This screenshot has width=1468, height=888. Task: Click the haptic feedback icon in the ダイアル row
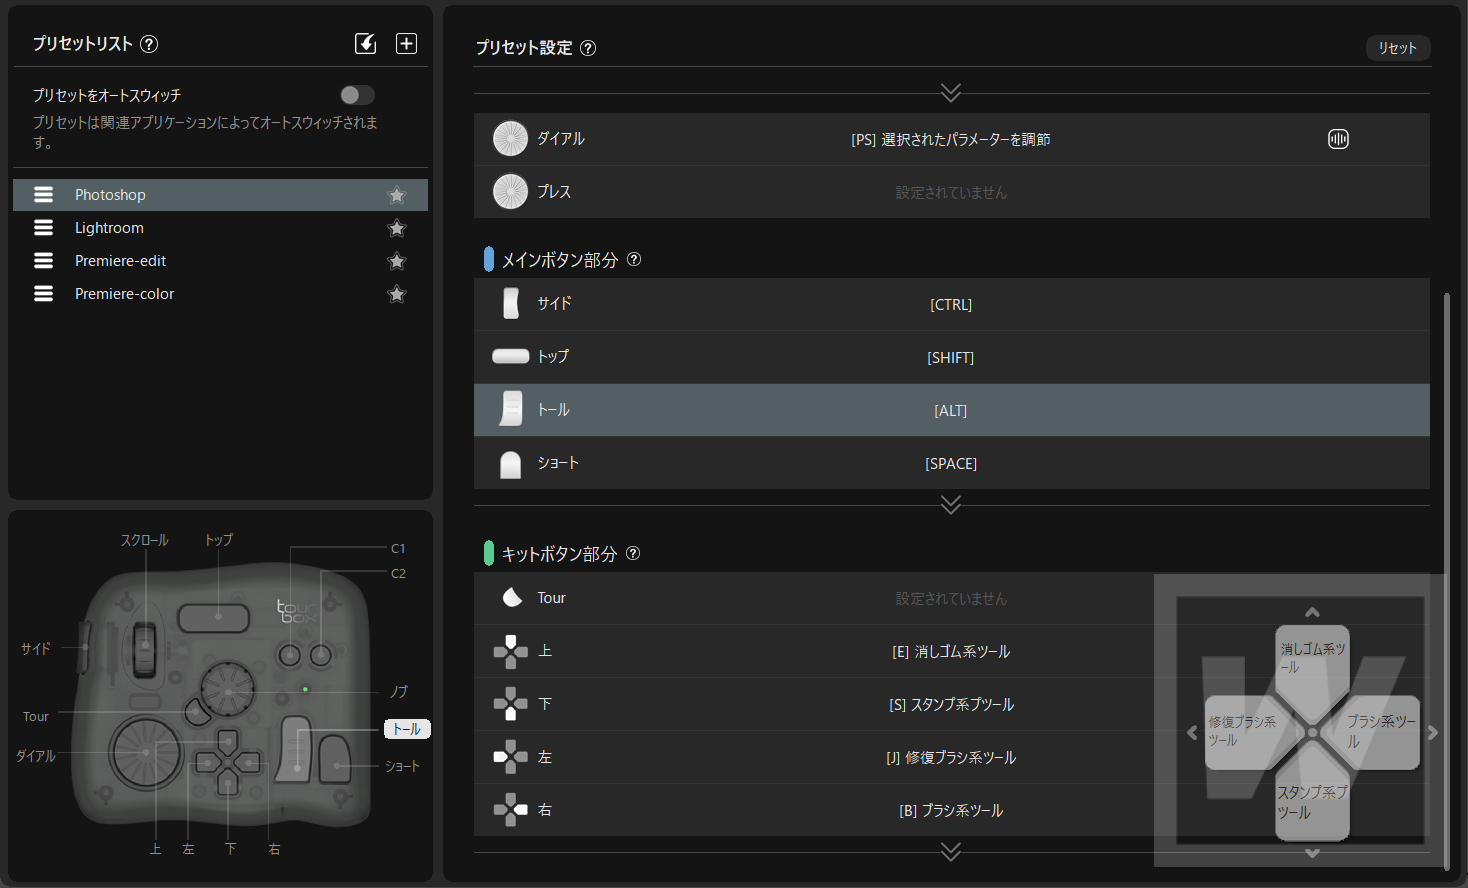pyautogui.click(x=1338, y=139)
